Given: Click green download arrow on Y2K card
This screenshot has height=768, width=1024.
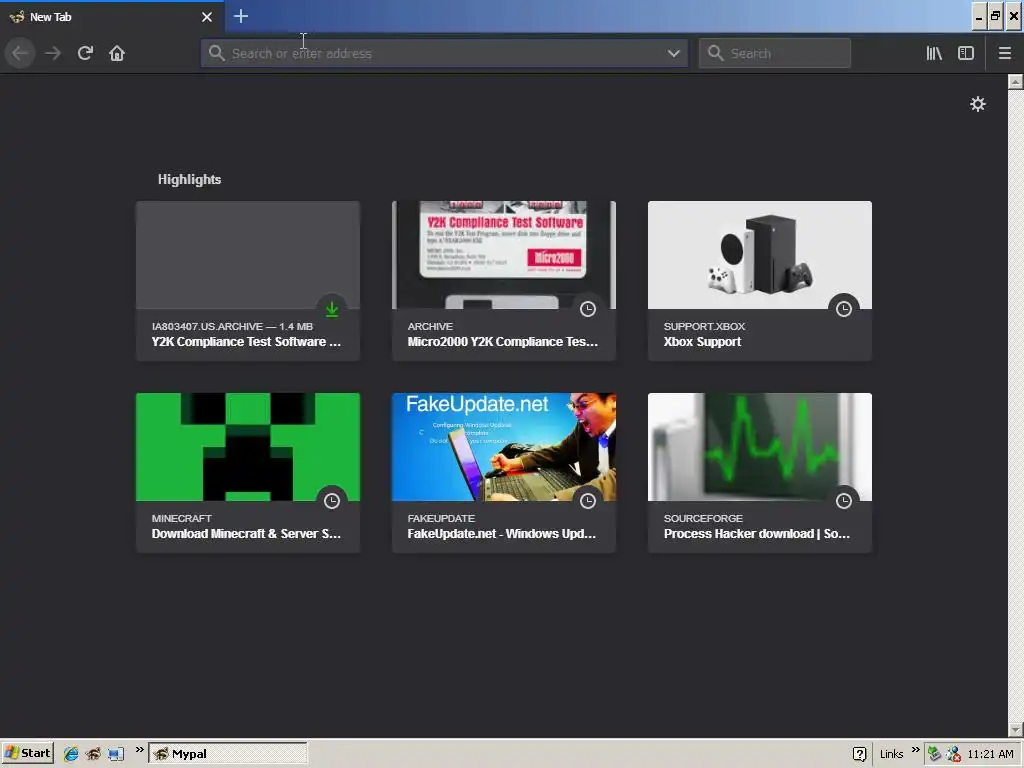Looking at the screenshot, I should 332,309.
